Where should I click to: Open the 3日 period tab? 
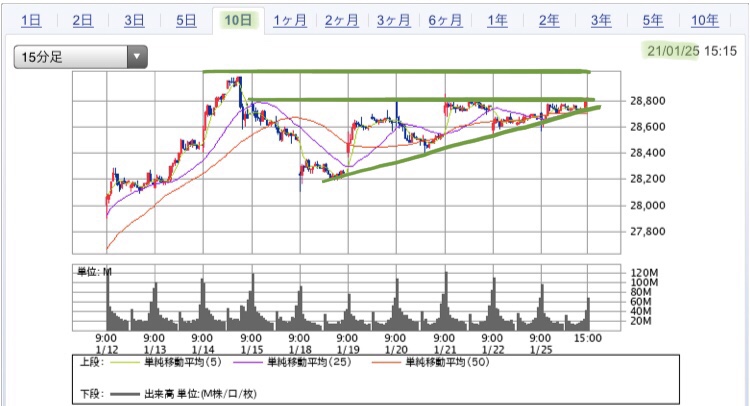tap(135, 21)
